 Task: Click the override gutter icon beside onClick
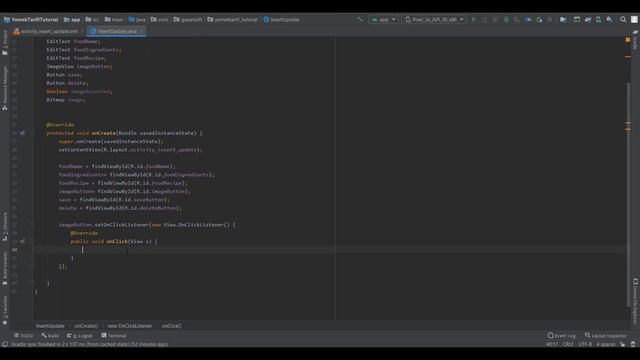tap(22, 241)
